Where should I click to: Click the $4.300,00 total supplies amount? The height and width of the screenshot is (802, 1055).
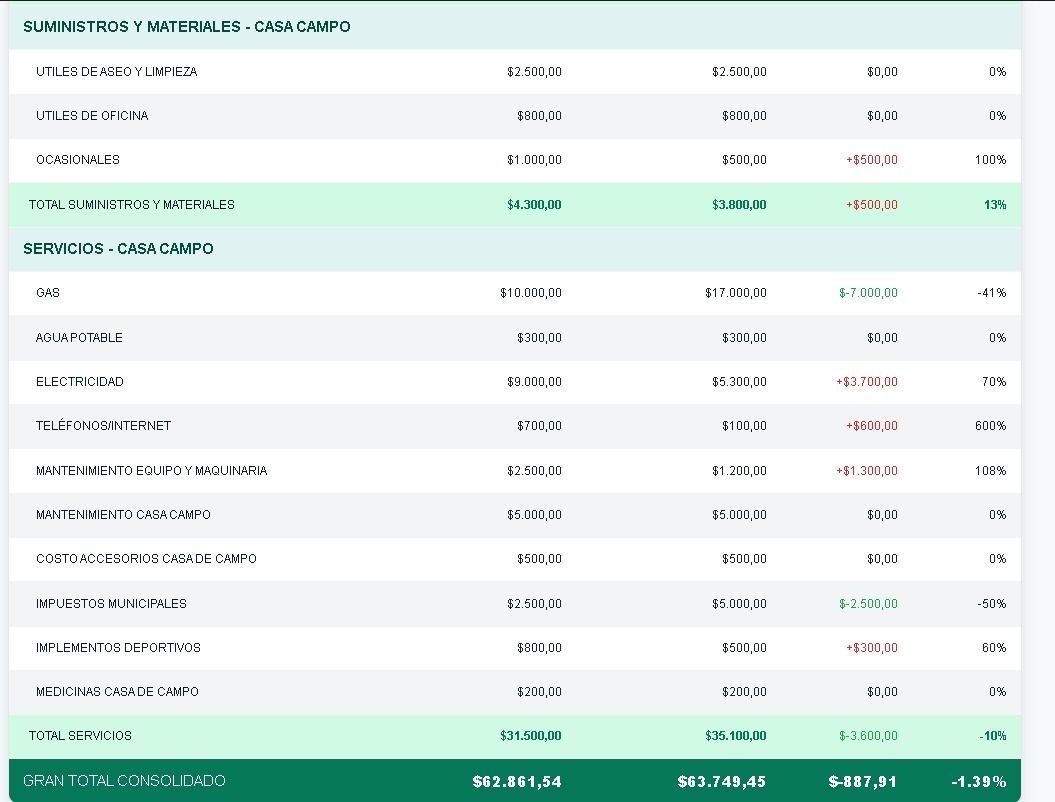point(534,205)
